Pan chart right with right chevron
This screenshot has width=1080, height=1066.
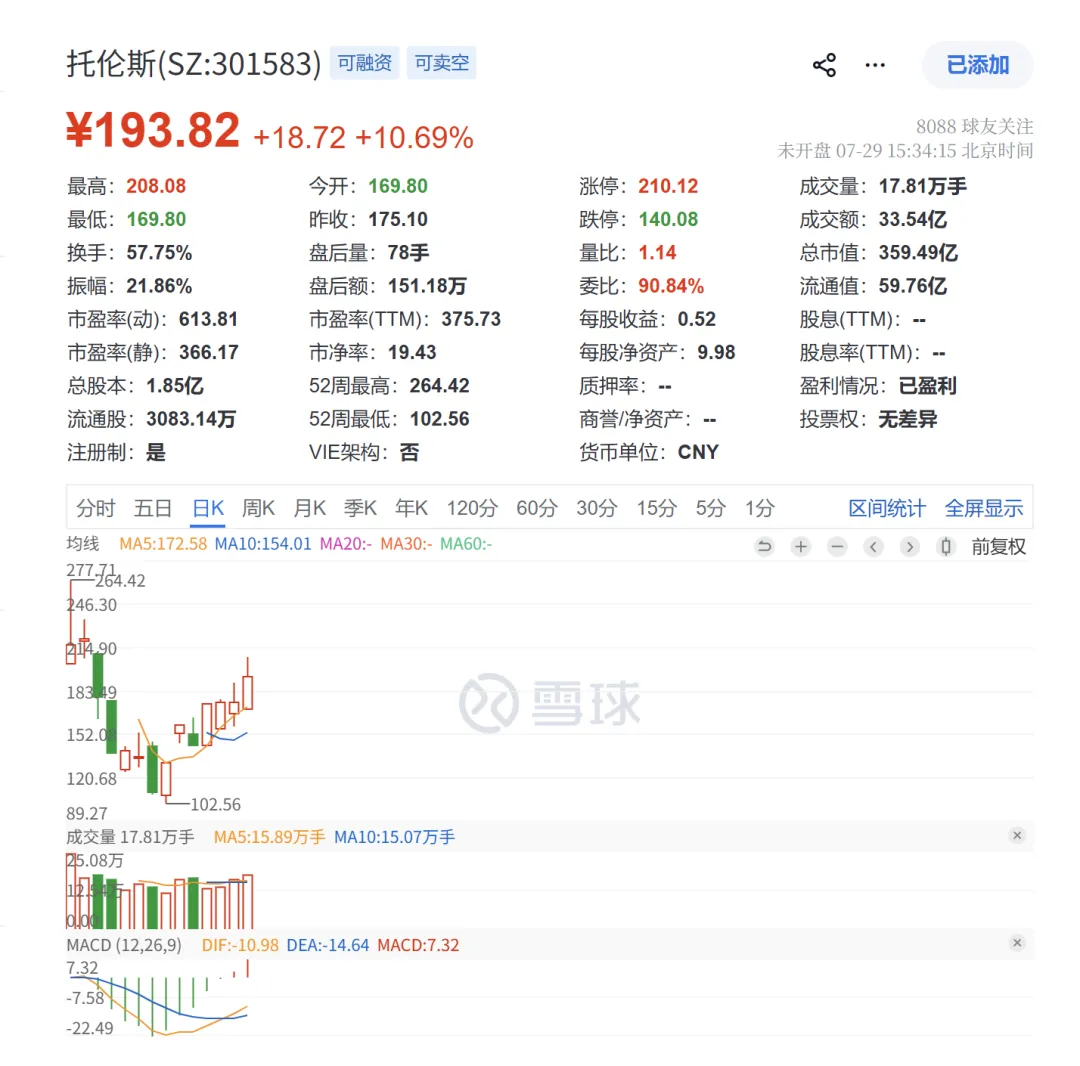coord(910,547)
